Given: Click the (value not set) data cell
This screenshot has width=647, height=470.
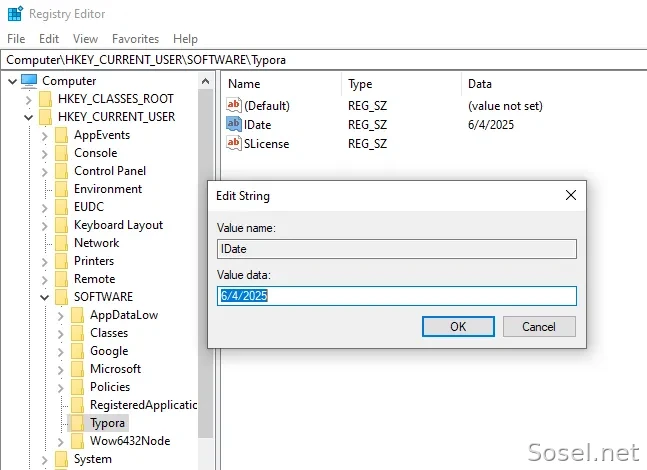Looking at the screenshot, I should pos(505,106).
